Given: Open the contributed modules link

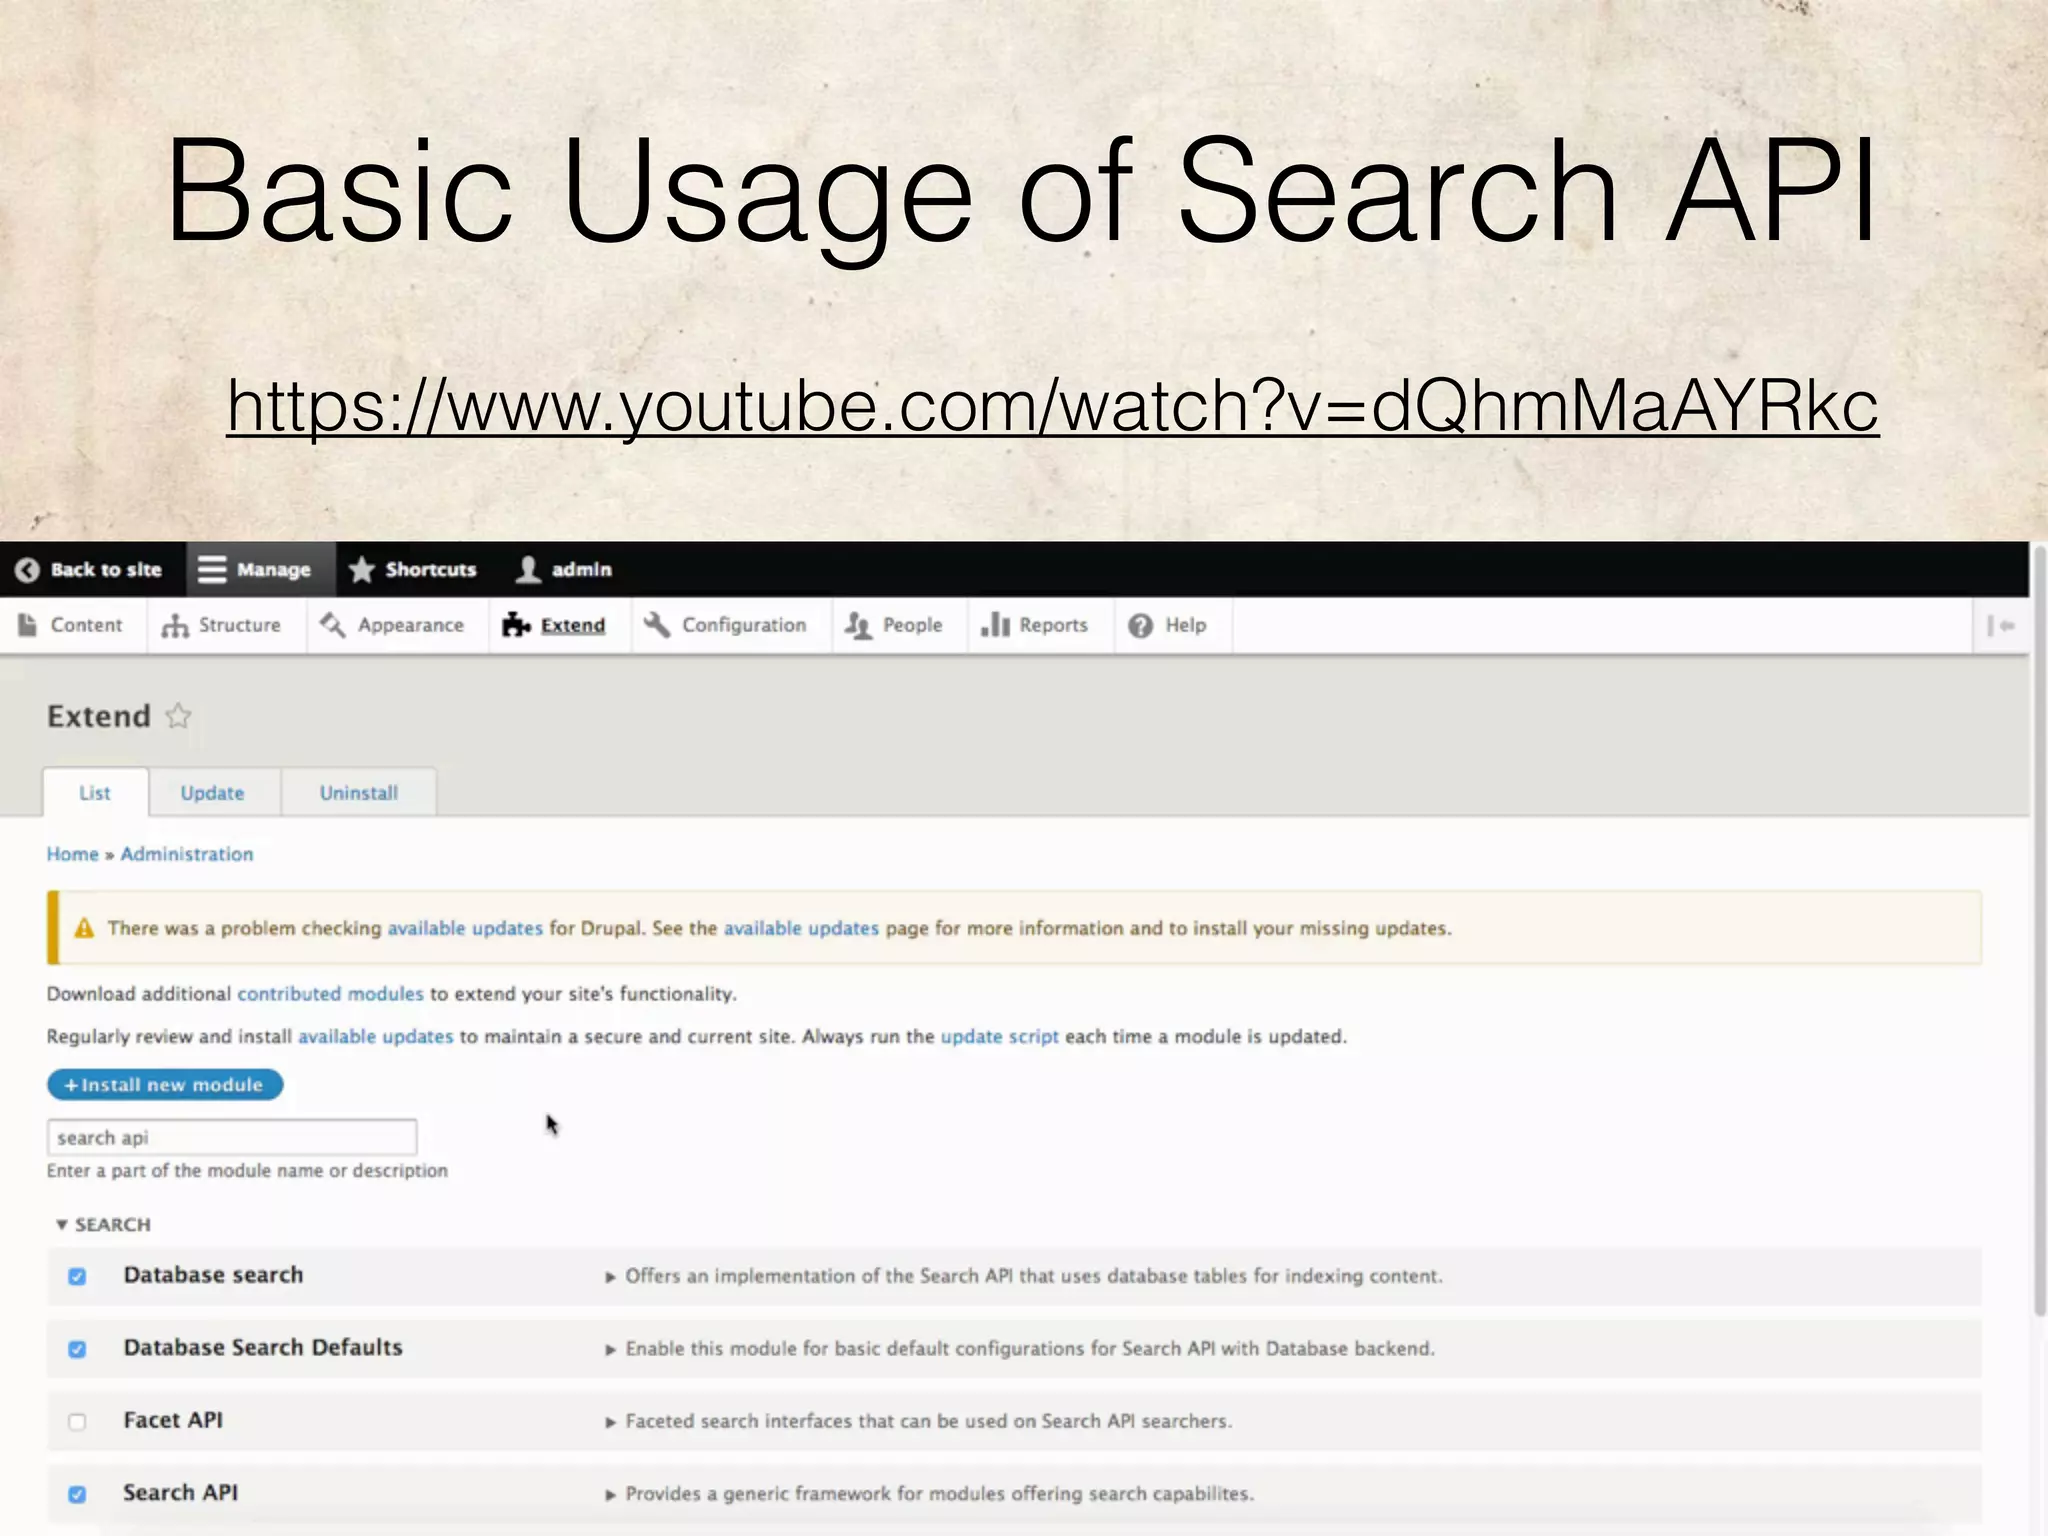Looking at the screenshot, I should click(330, 994).
